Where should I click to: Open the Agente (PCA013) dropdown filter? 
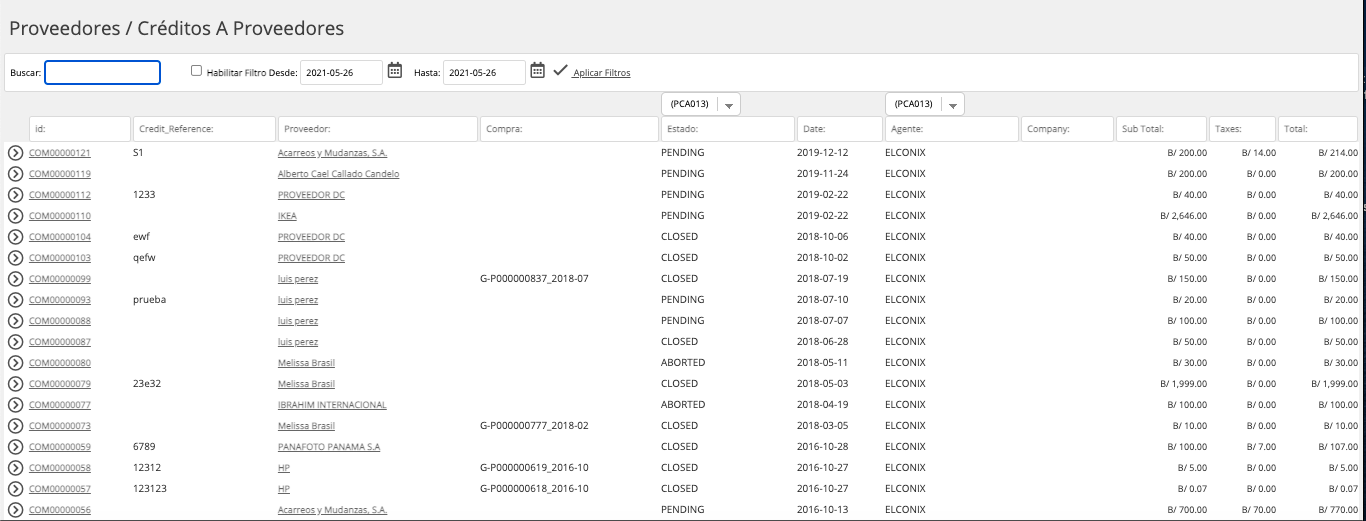[925, 104]
